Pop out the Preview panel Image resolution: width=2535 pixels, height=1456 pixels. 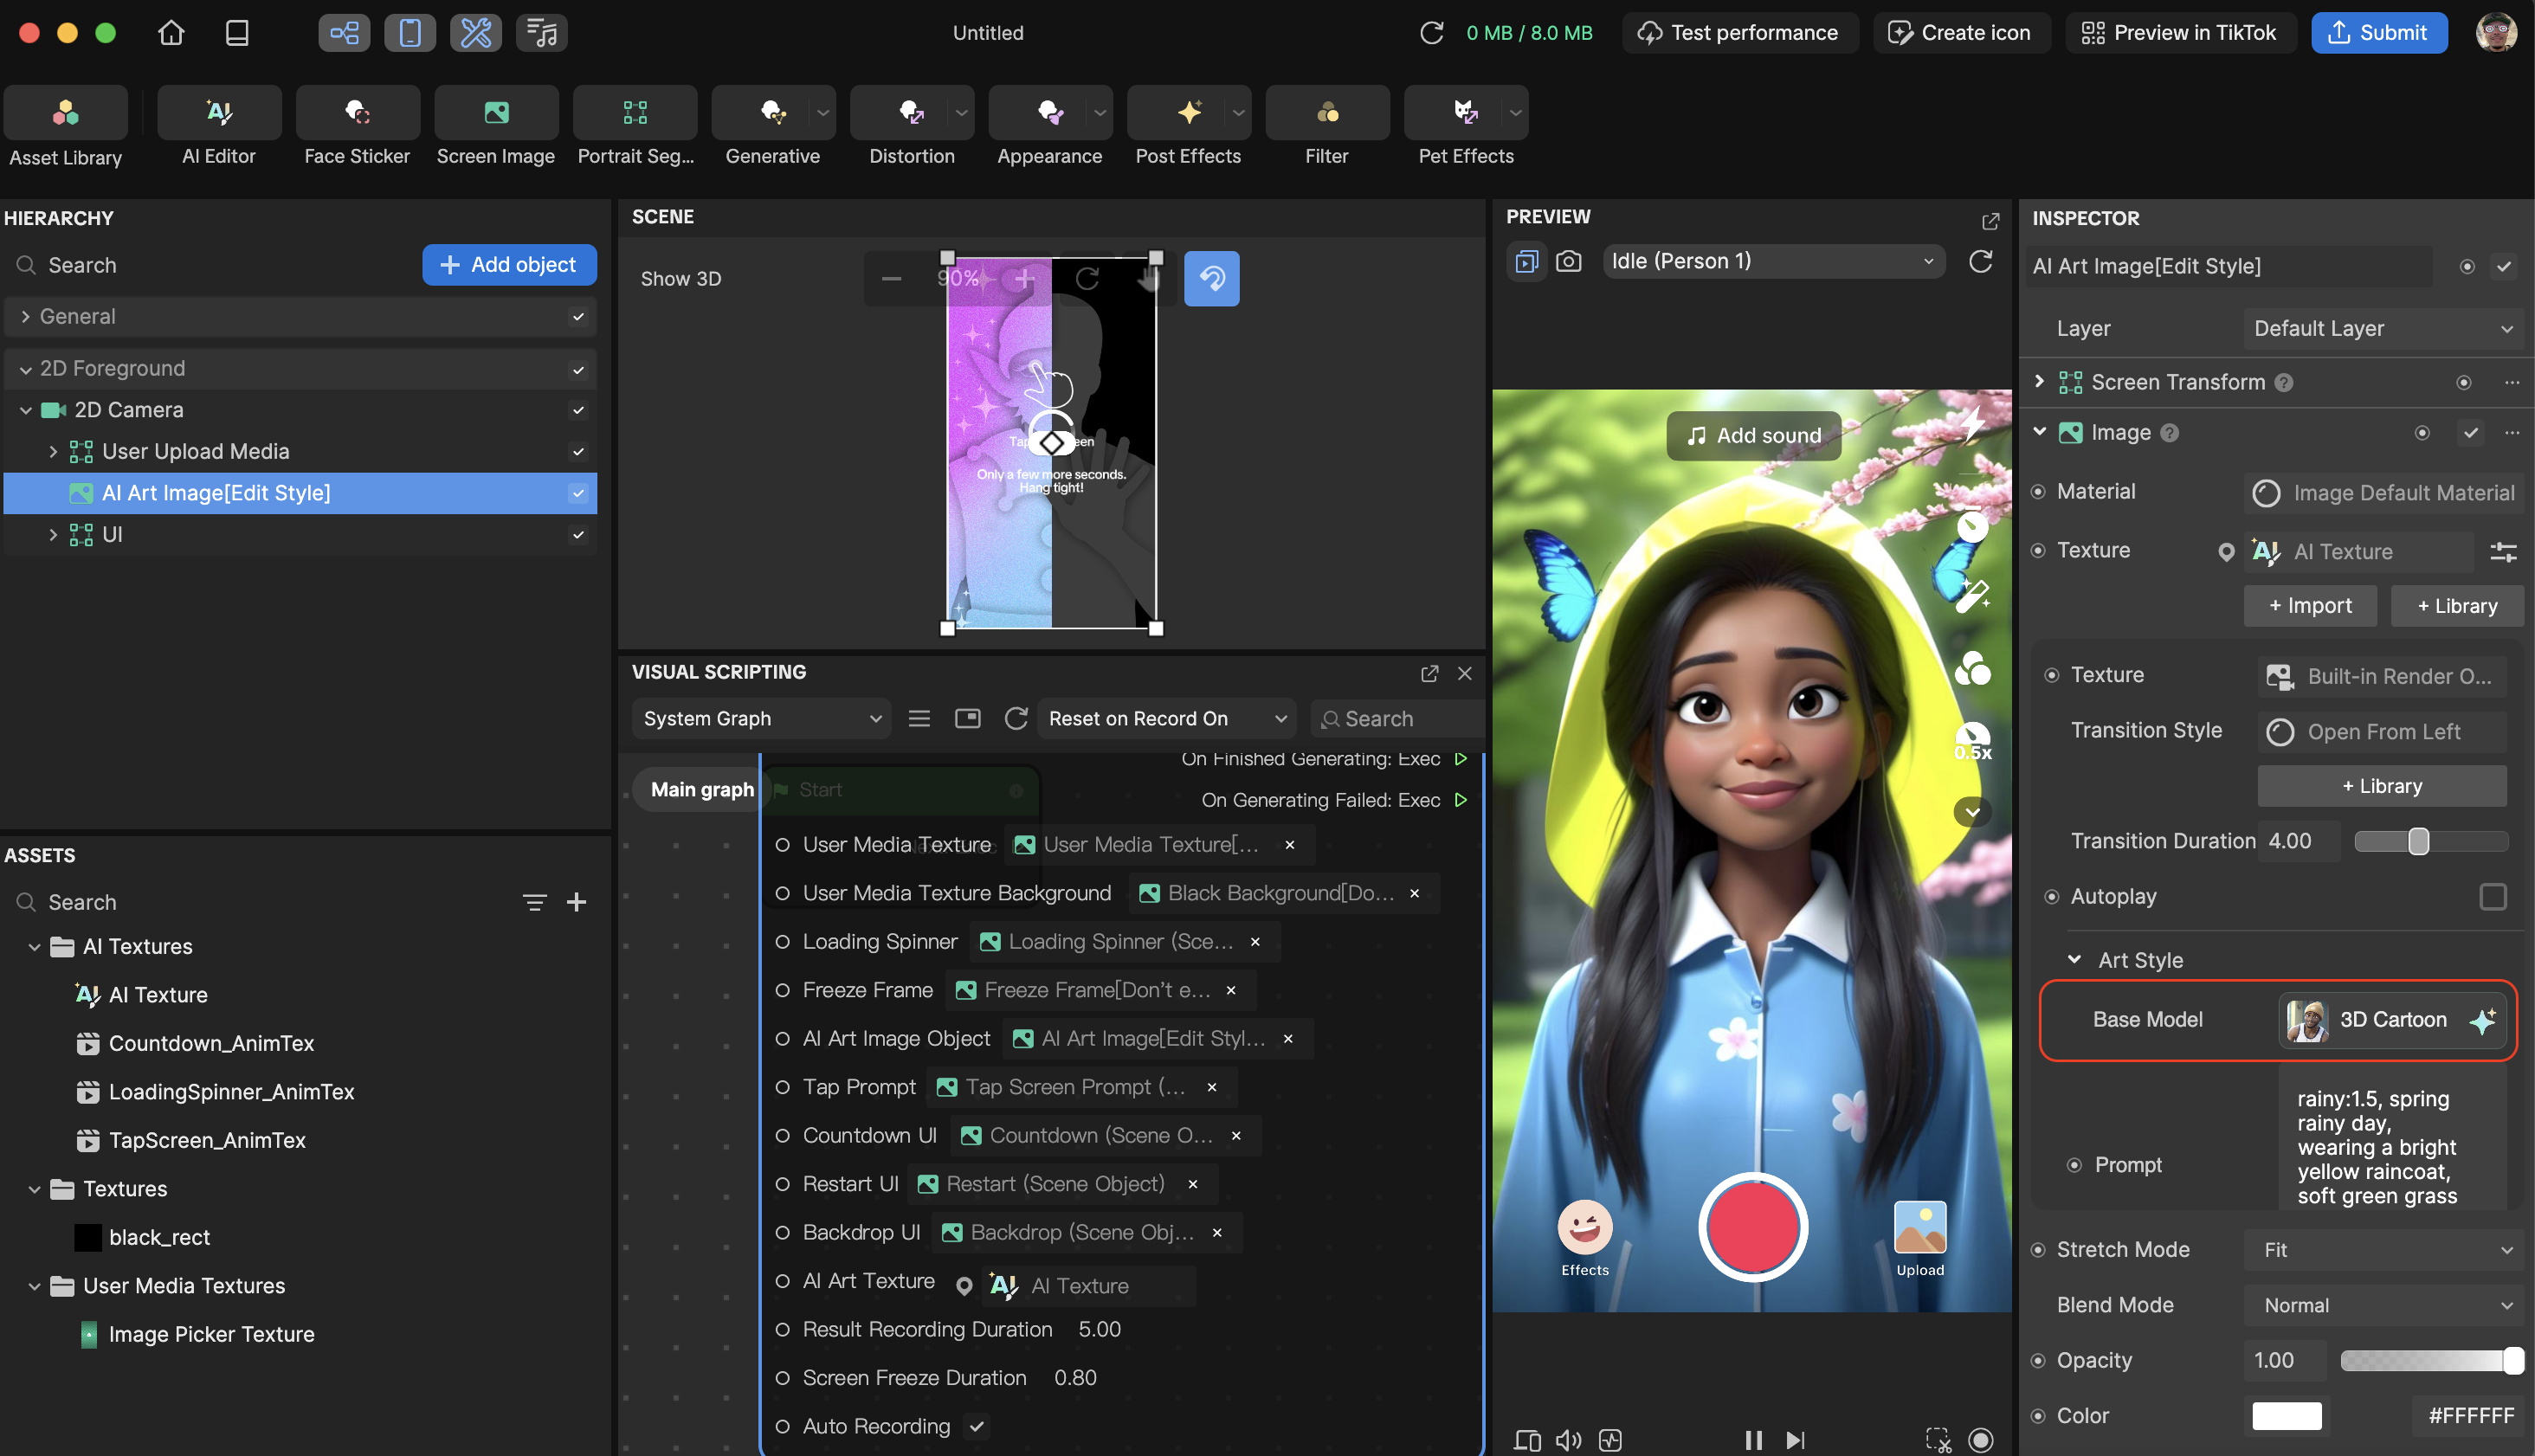pos(1991,220)
